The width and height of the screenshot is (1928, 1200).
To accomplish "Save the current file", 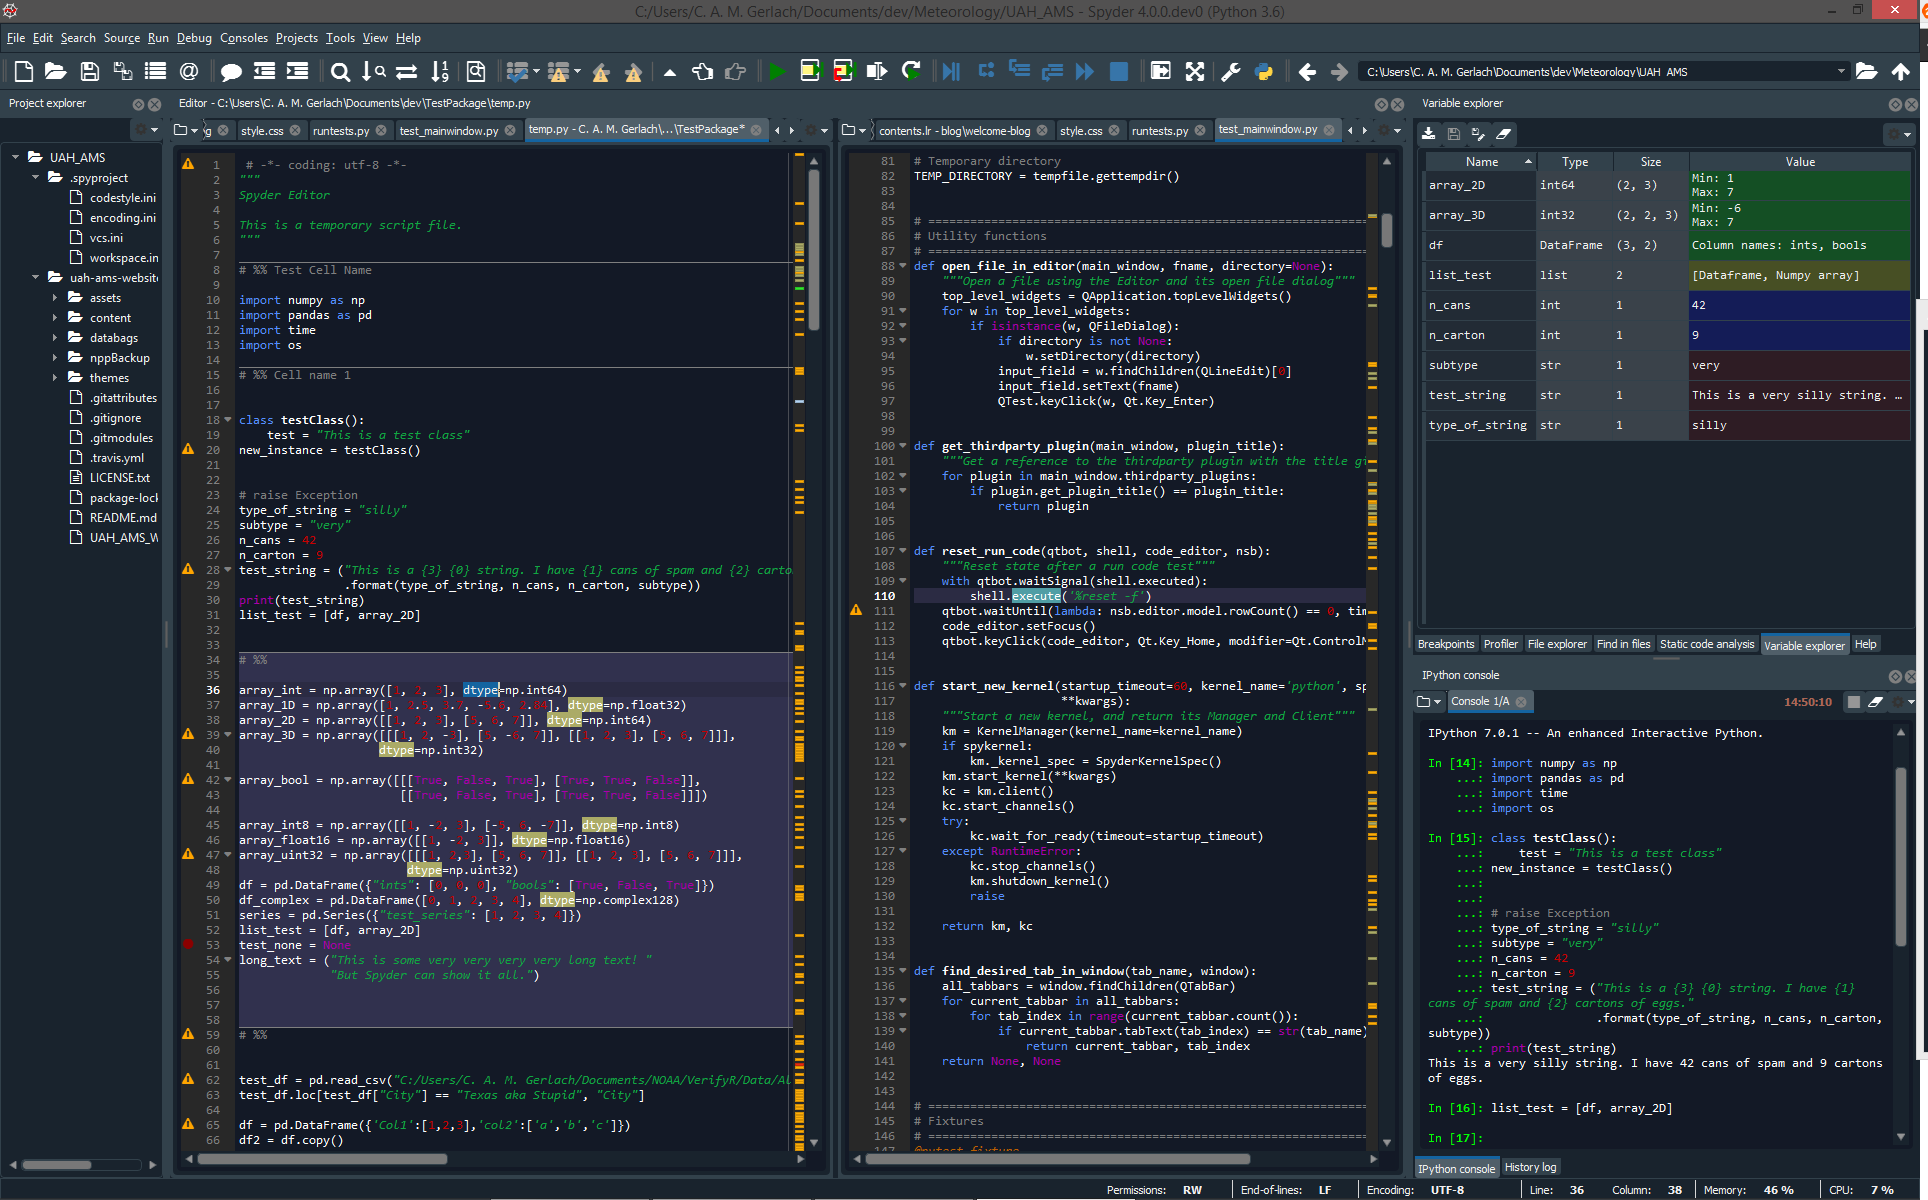I will pyautogui.click(x=89, y=71).
